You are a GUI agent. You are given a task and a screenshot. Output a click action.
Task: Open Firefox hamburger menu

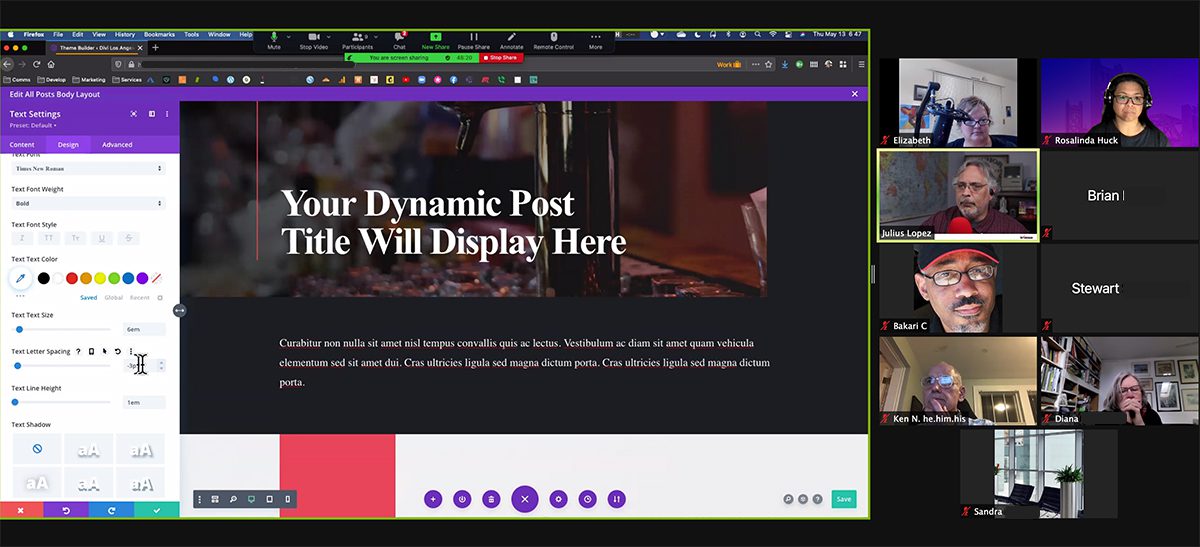pos(860,64)
